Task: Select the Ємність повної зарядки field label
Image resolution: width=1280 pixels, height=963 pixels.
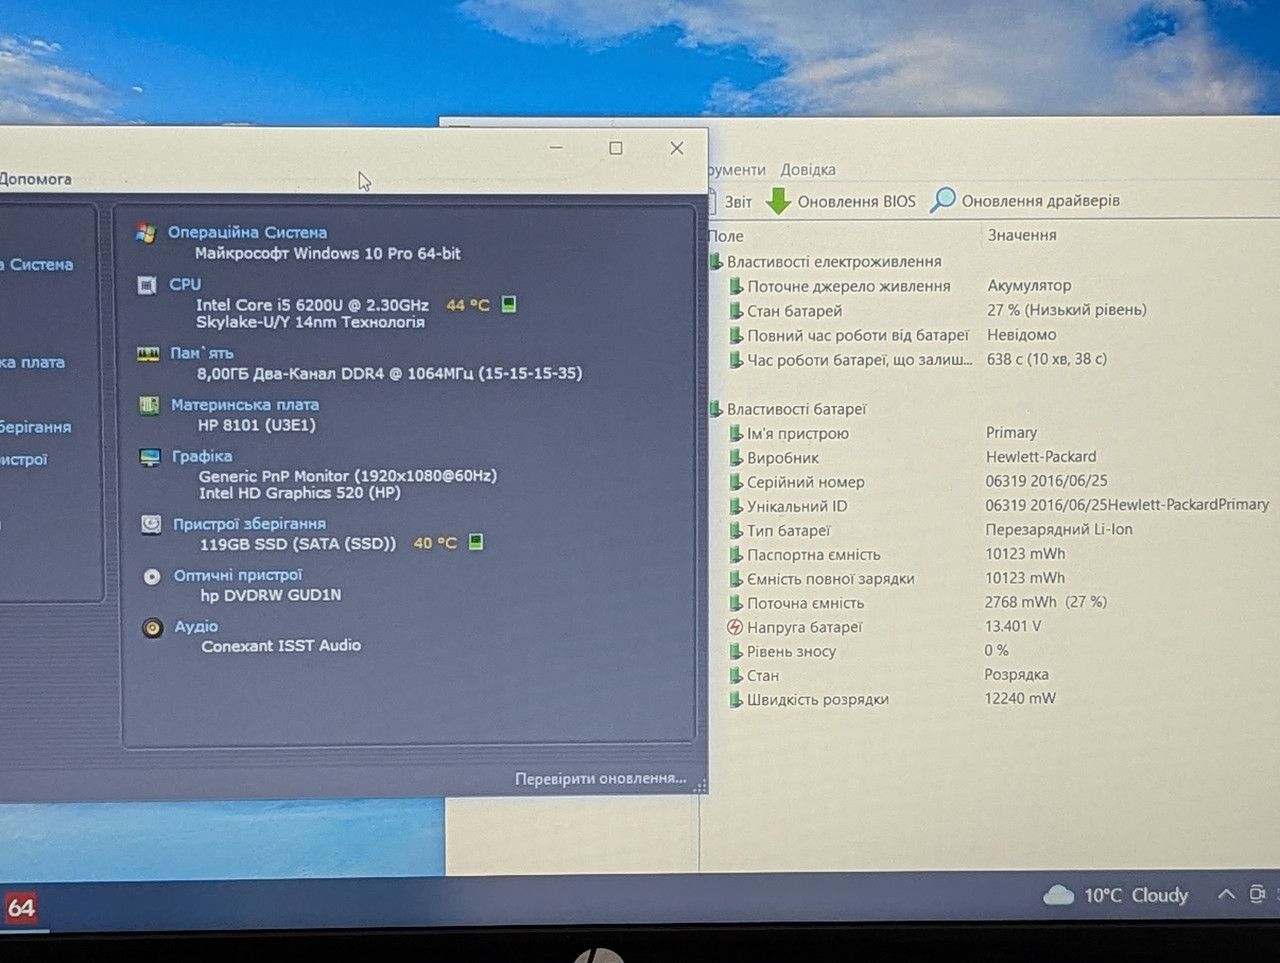Action: click(831, 579)
